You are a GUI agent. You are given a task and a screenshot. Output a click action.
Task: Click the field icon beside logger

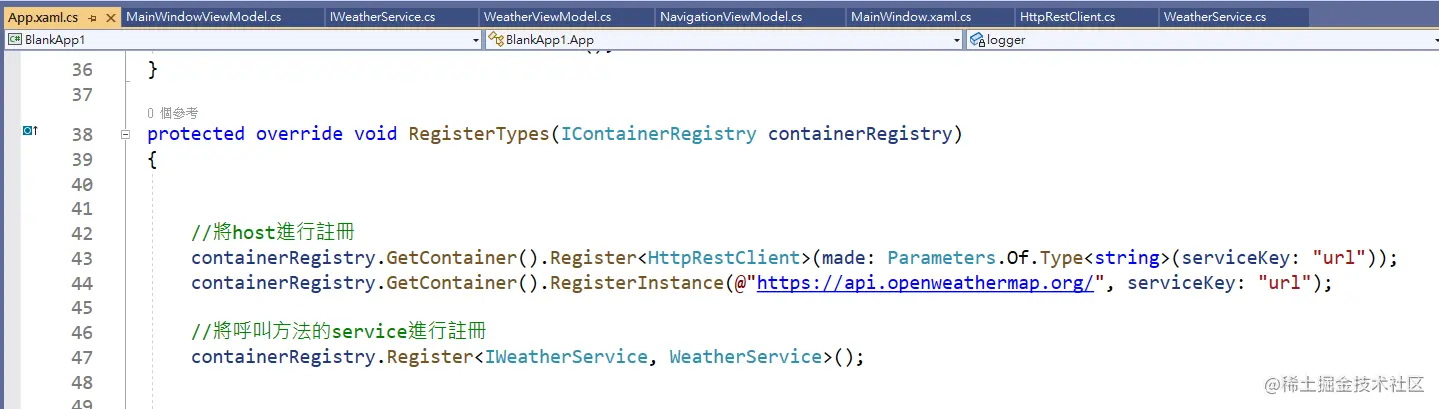click(978, 40)
